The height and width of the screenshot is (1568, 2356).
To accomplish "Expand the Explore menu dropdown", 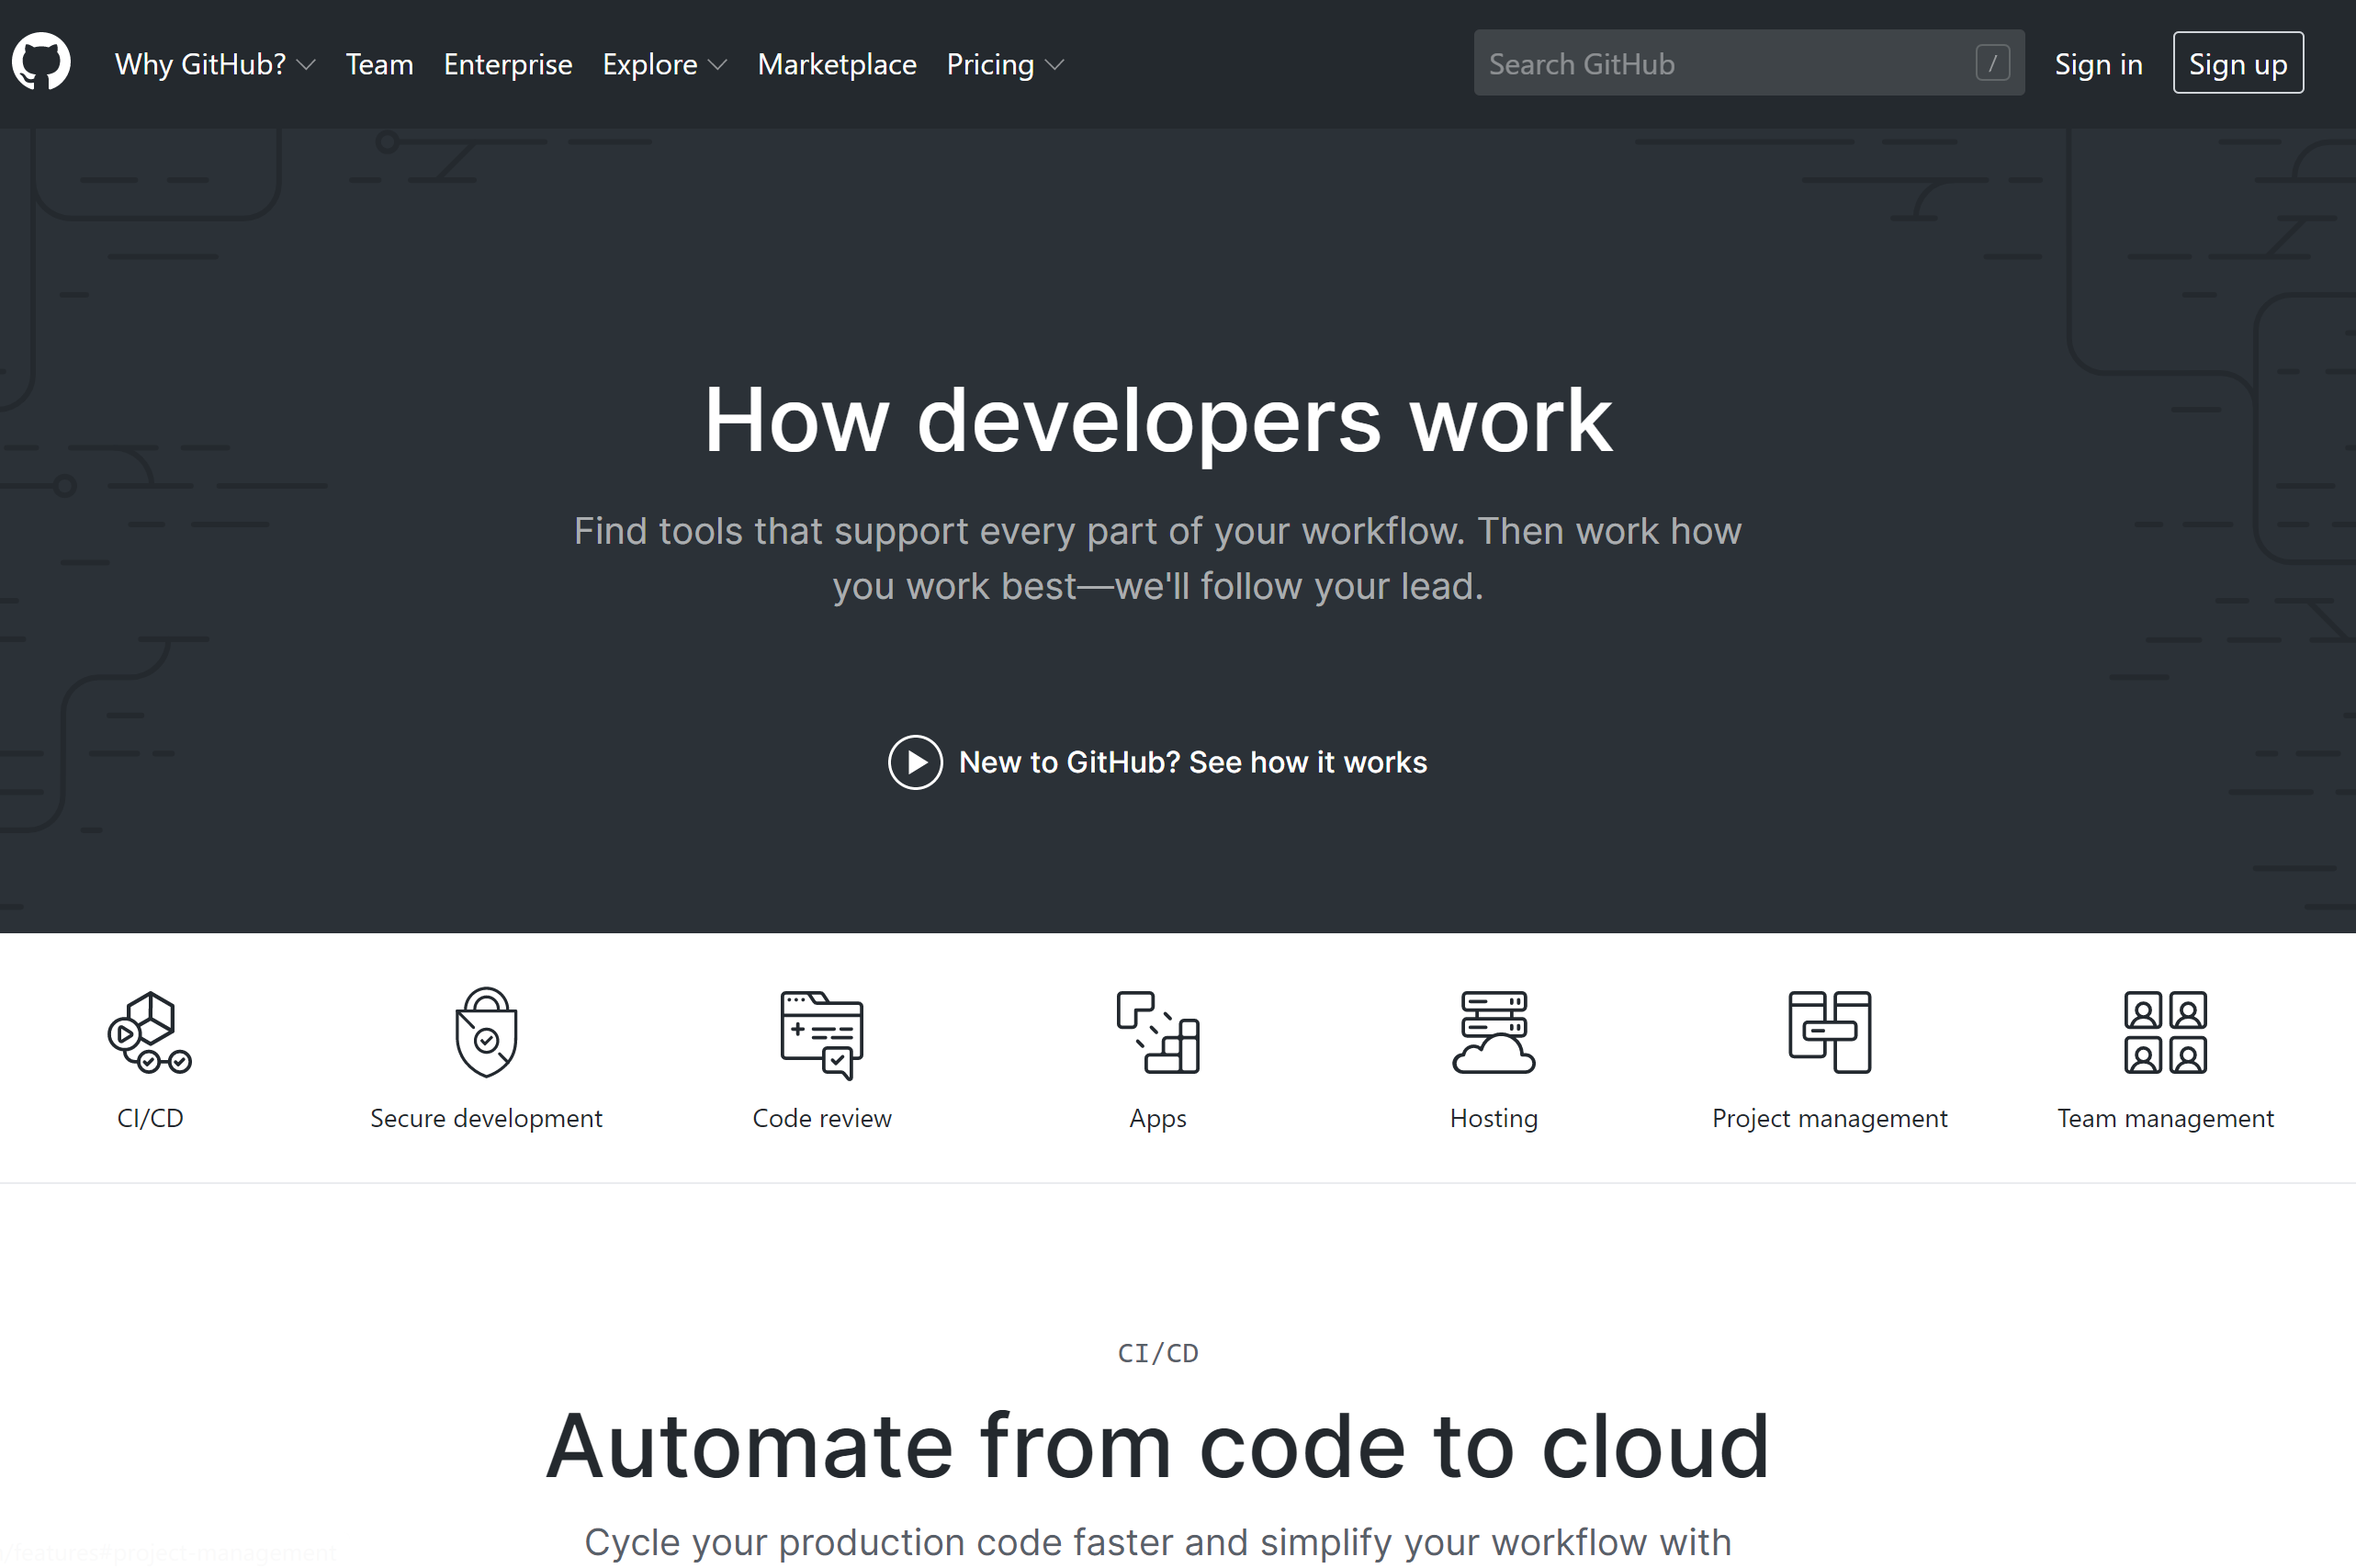I will pos(664,64).
